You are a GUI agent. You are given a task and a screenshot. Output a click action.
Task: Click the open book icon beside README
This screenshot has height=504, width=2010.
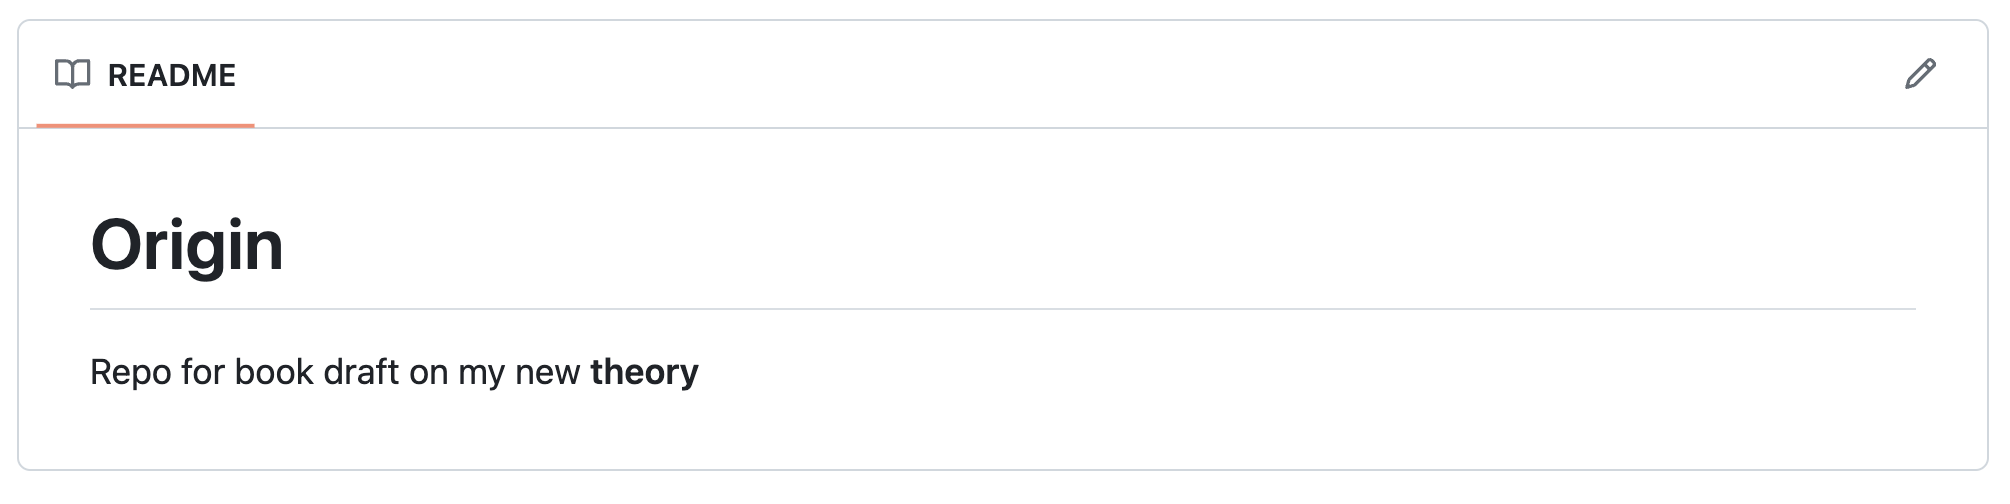72,75
